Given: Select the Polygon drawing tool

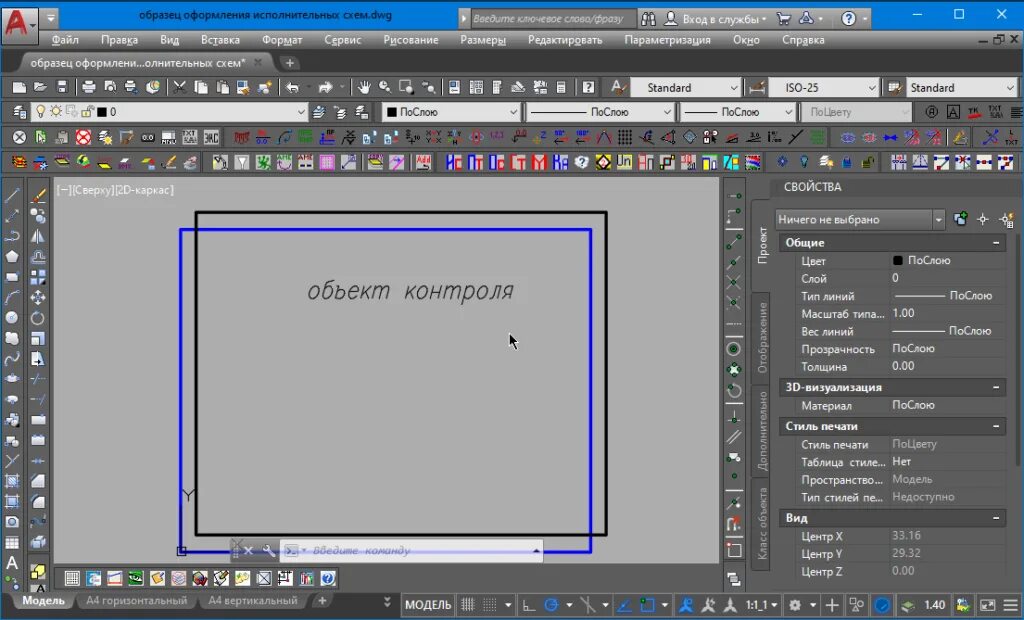Looking at the screenshot, I should pos(12,256).
